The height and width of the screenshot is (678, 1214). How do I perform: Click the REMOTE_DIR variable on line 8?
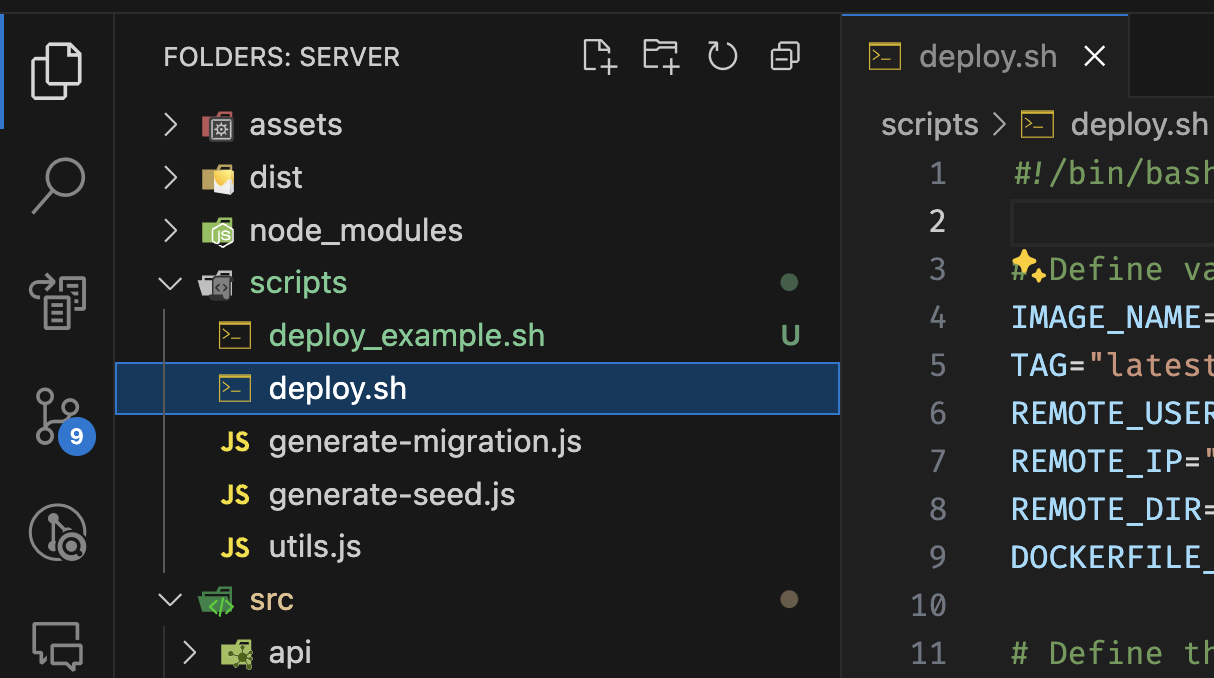tap(1105, 509)
